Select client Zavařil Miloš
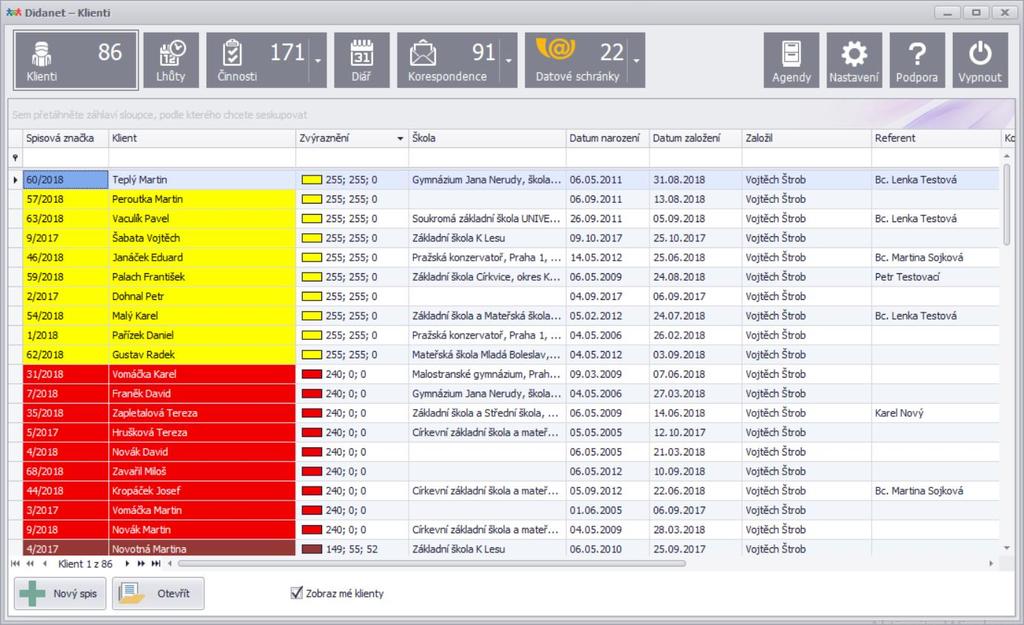 pyautogui.click(x=202, y=472)
